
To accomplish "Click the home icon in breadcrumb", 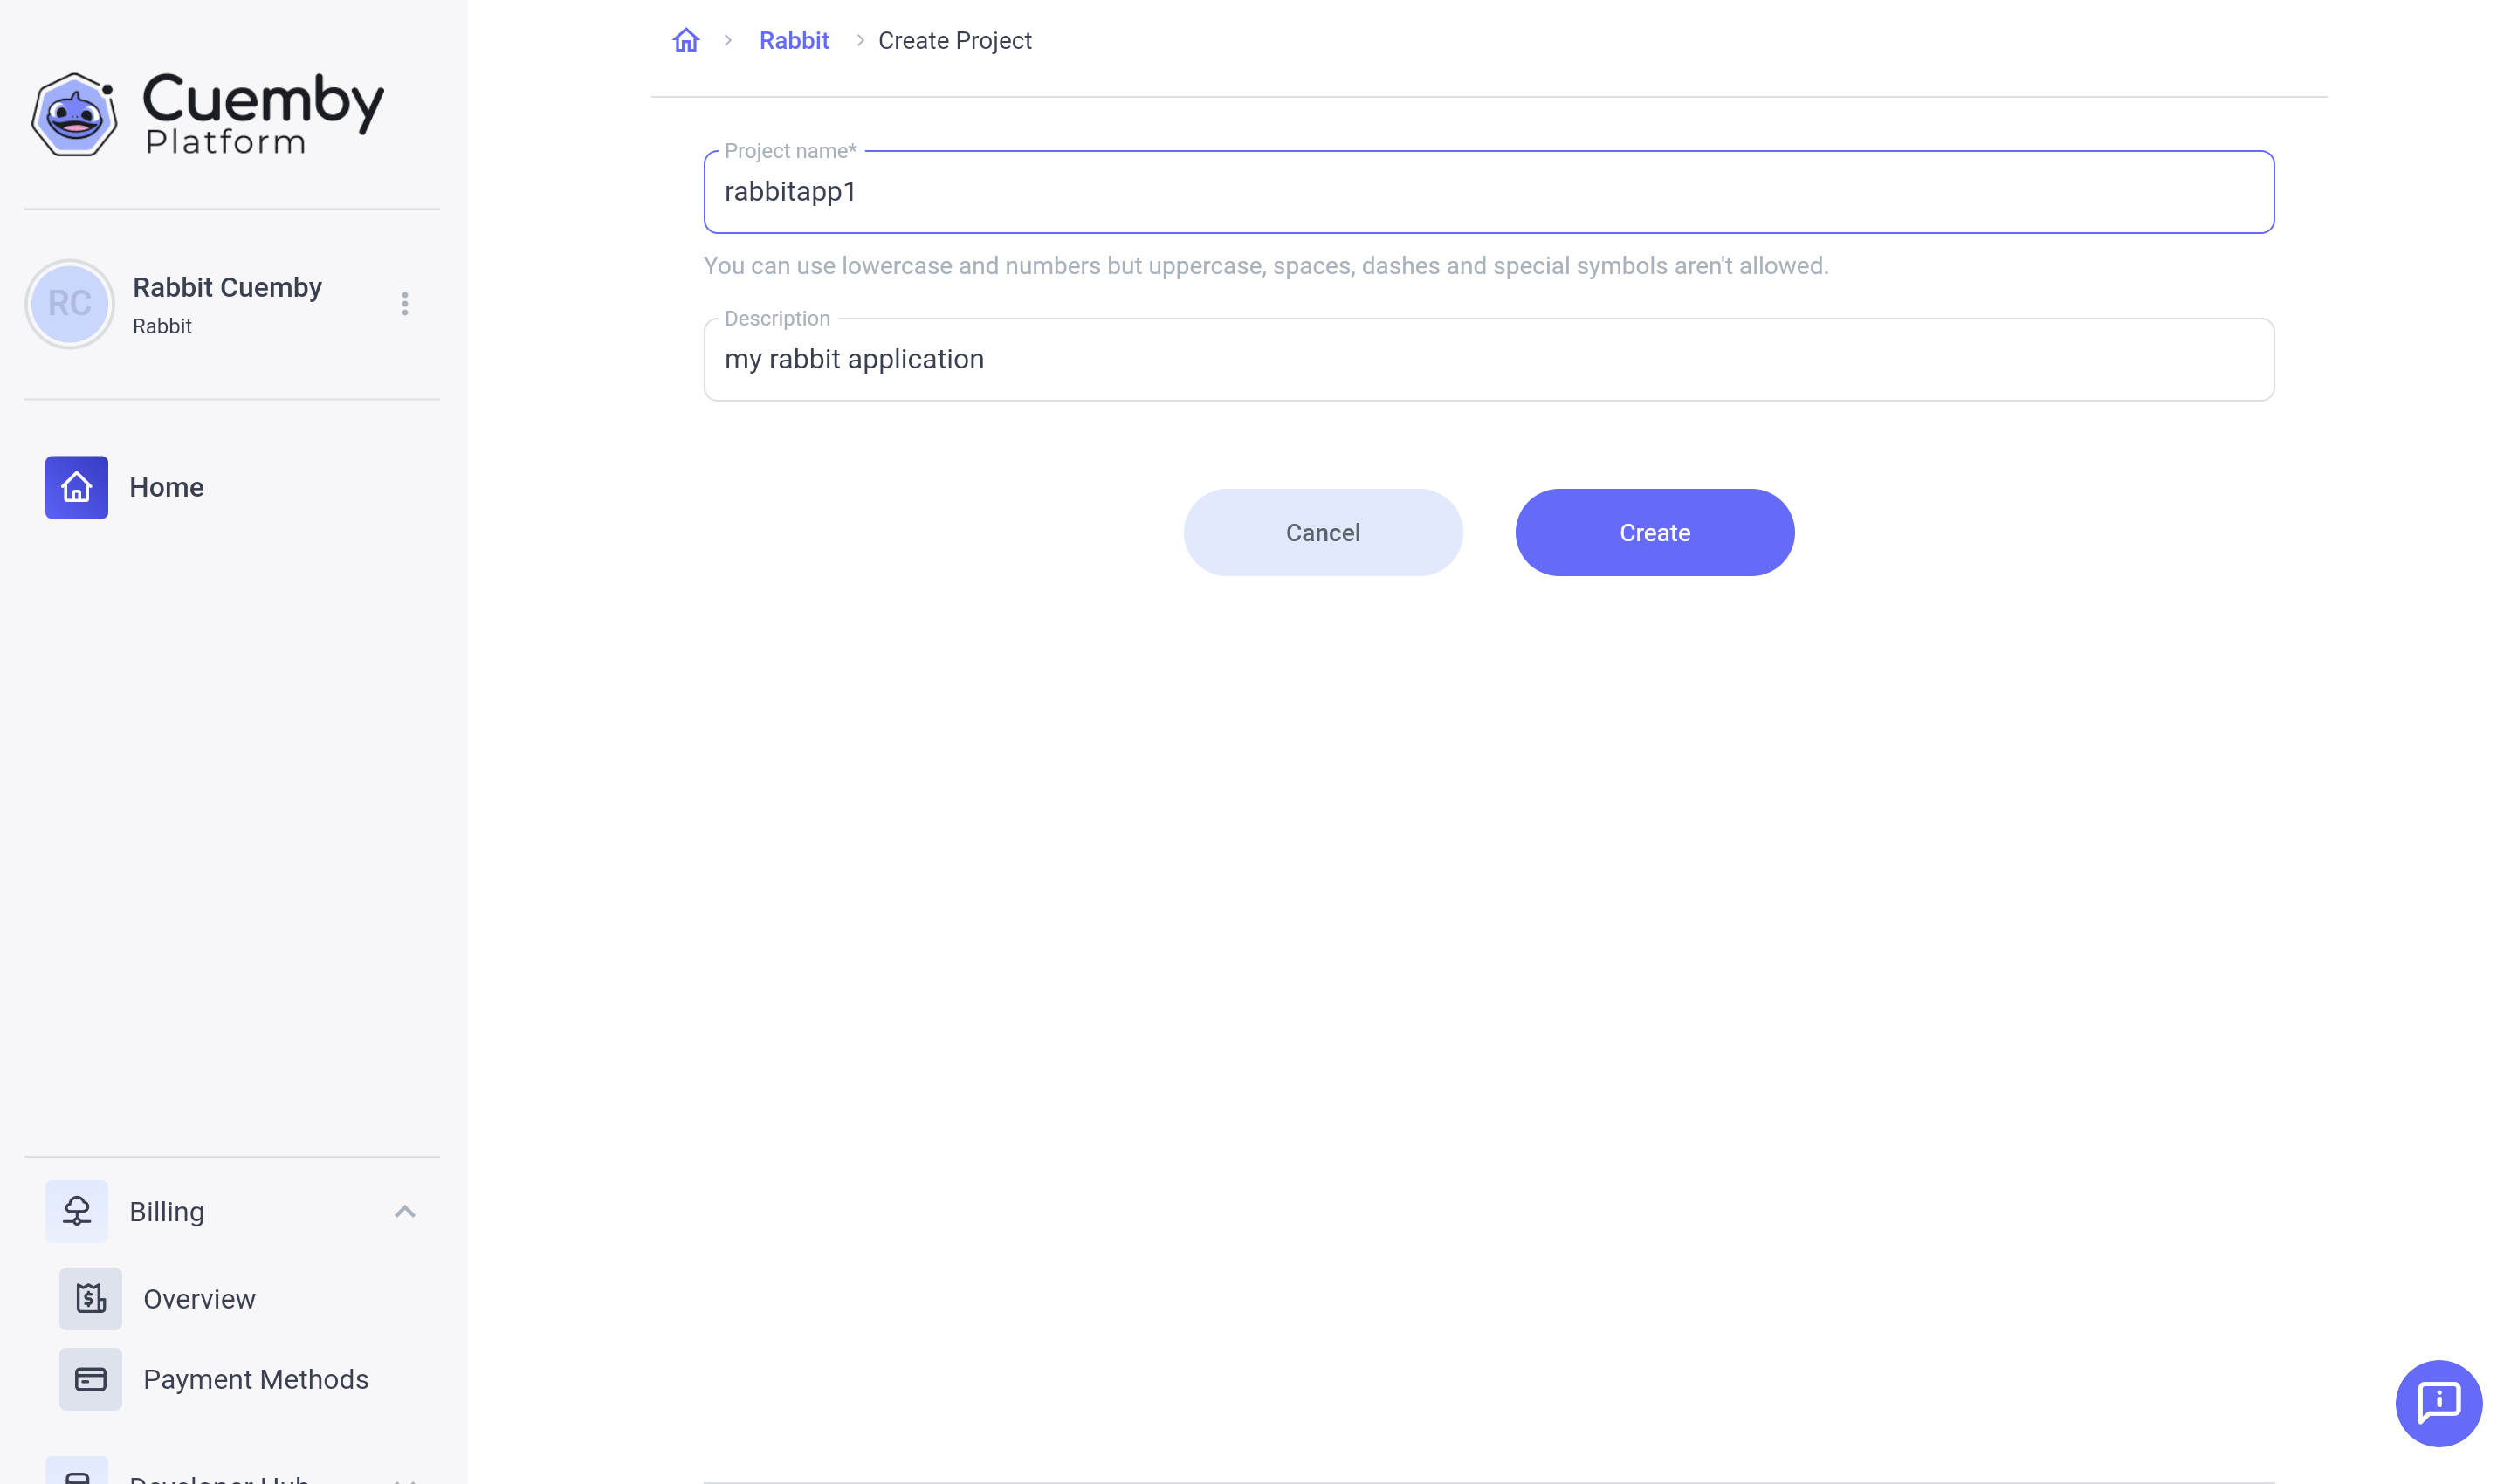I will (686, 41).
